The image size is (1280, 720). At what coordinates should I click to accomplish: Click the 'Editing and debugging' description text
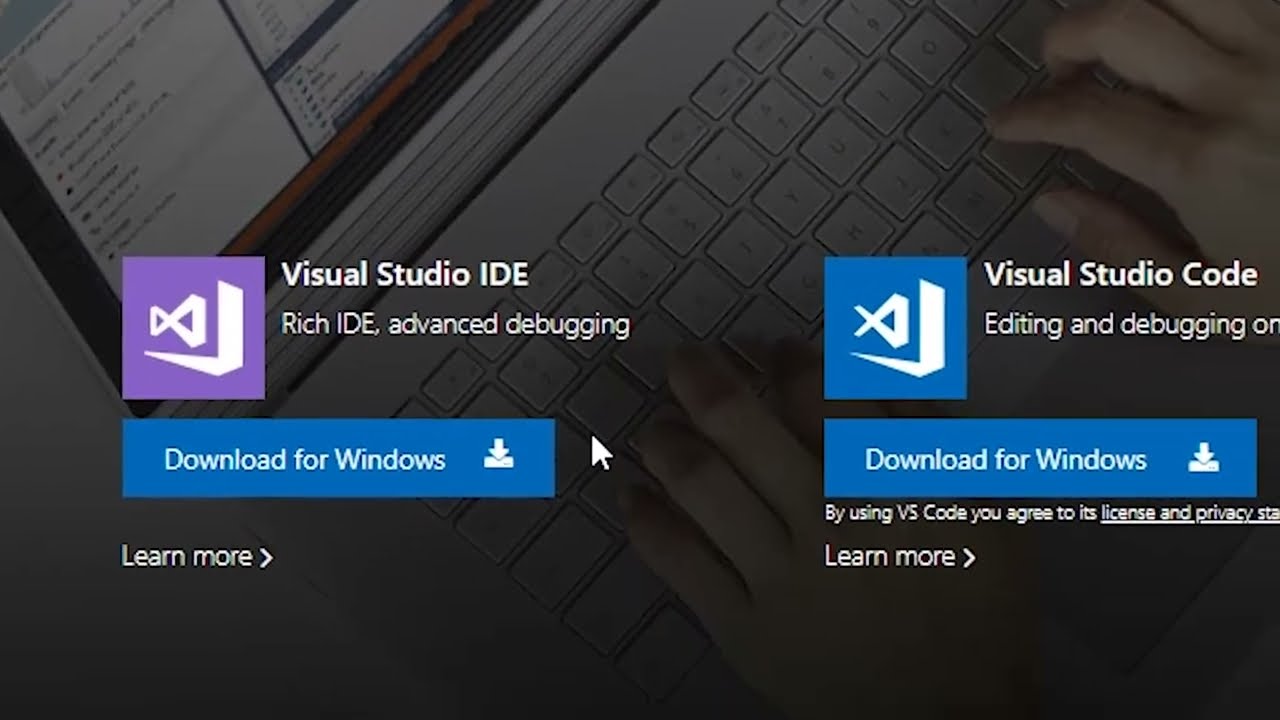coord(1132,324)
